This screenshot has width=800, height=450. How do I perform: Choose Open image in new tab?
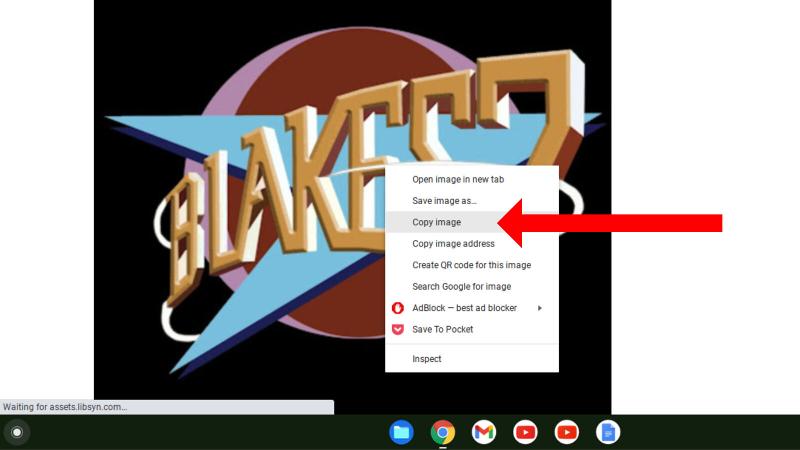tap(472, 179)
